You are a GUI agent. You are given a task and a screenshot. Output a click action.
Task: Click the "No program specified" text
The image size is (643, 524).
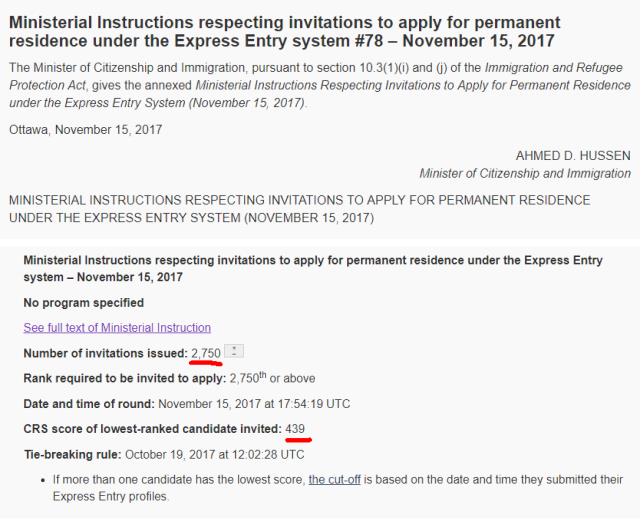[x=83, y=302]
